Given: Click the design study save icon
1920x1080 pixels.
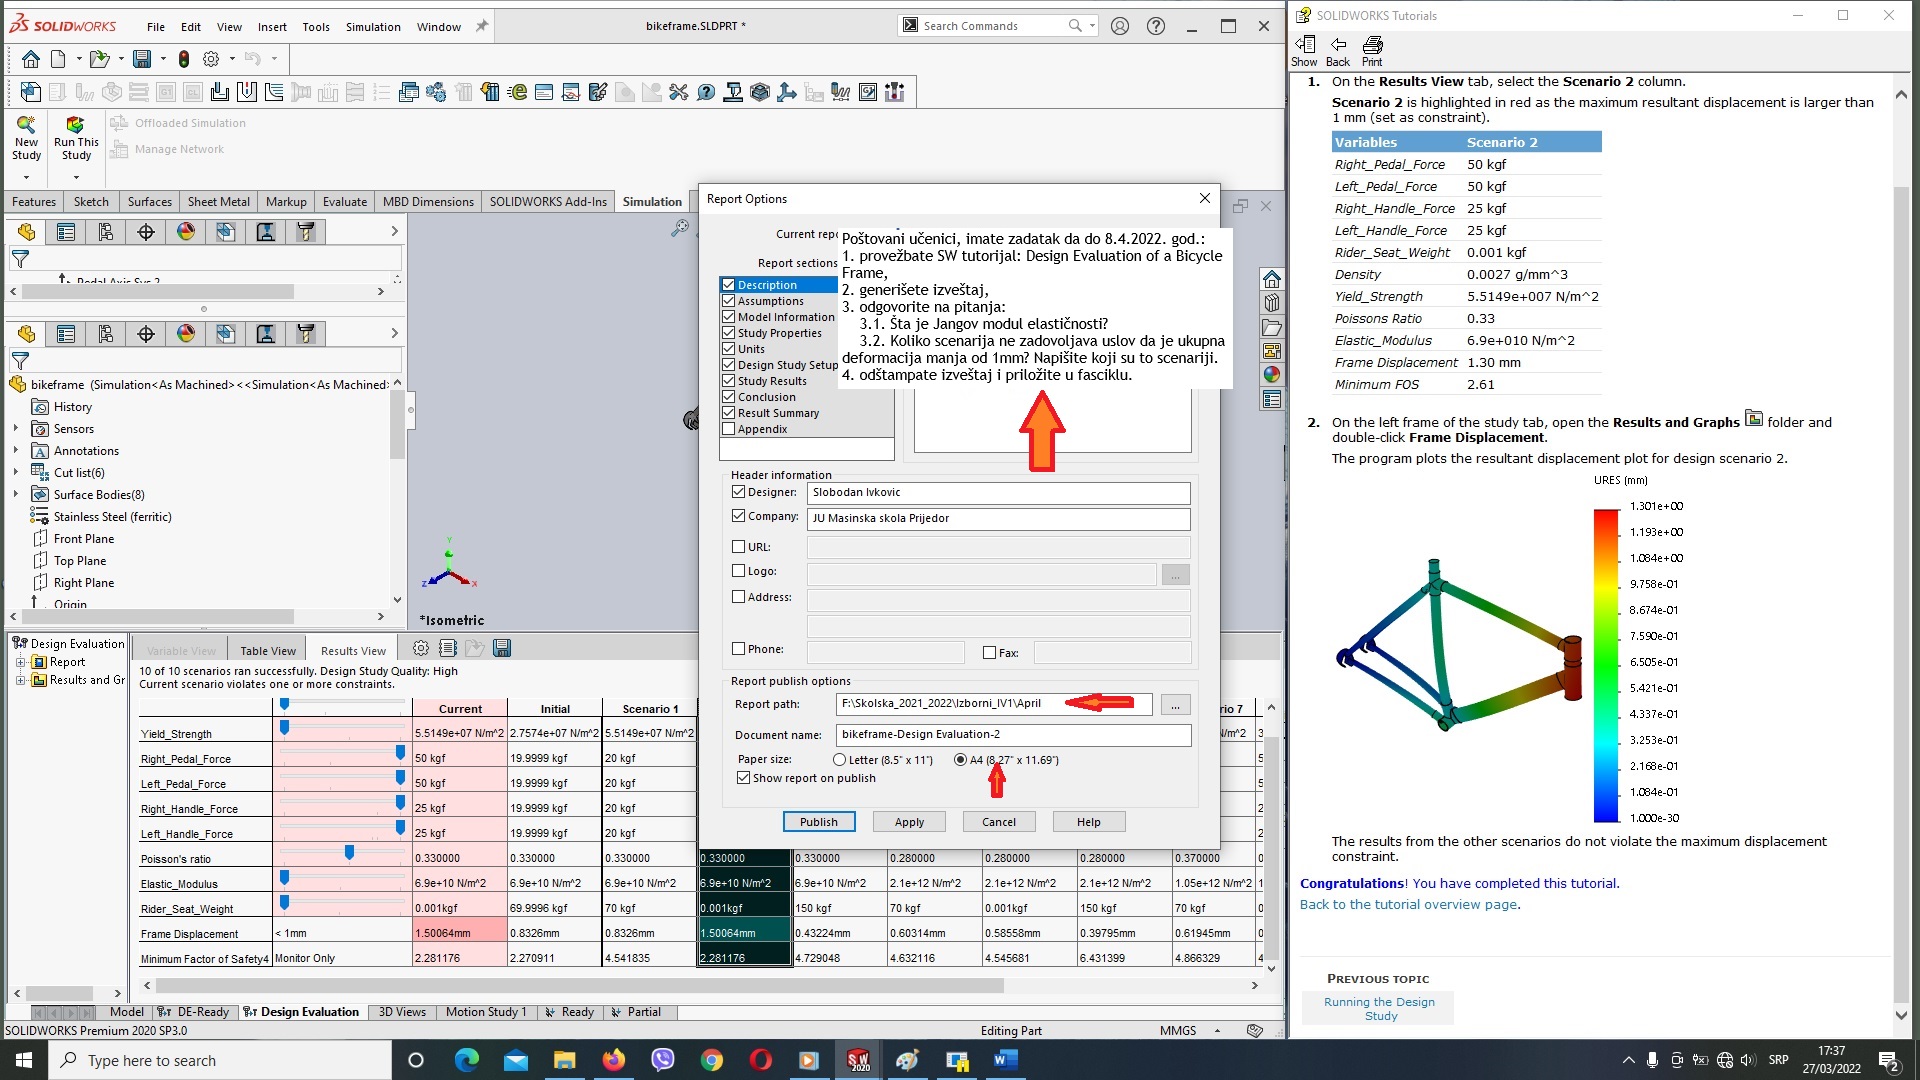Looking at the screenshot, I should 502,649.
